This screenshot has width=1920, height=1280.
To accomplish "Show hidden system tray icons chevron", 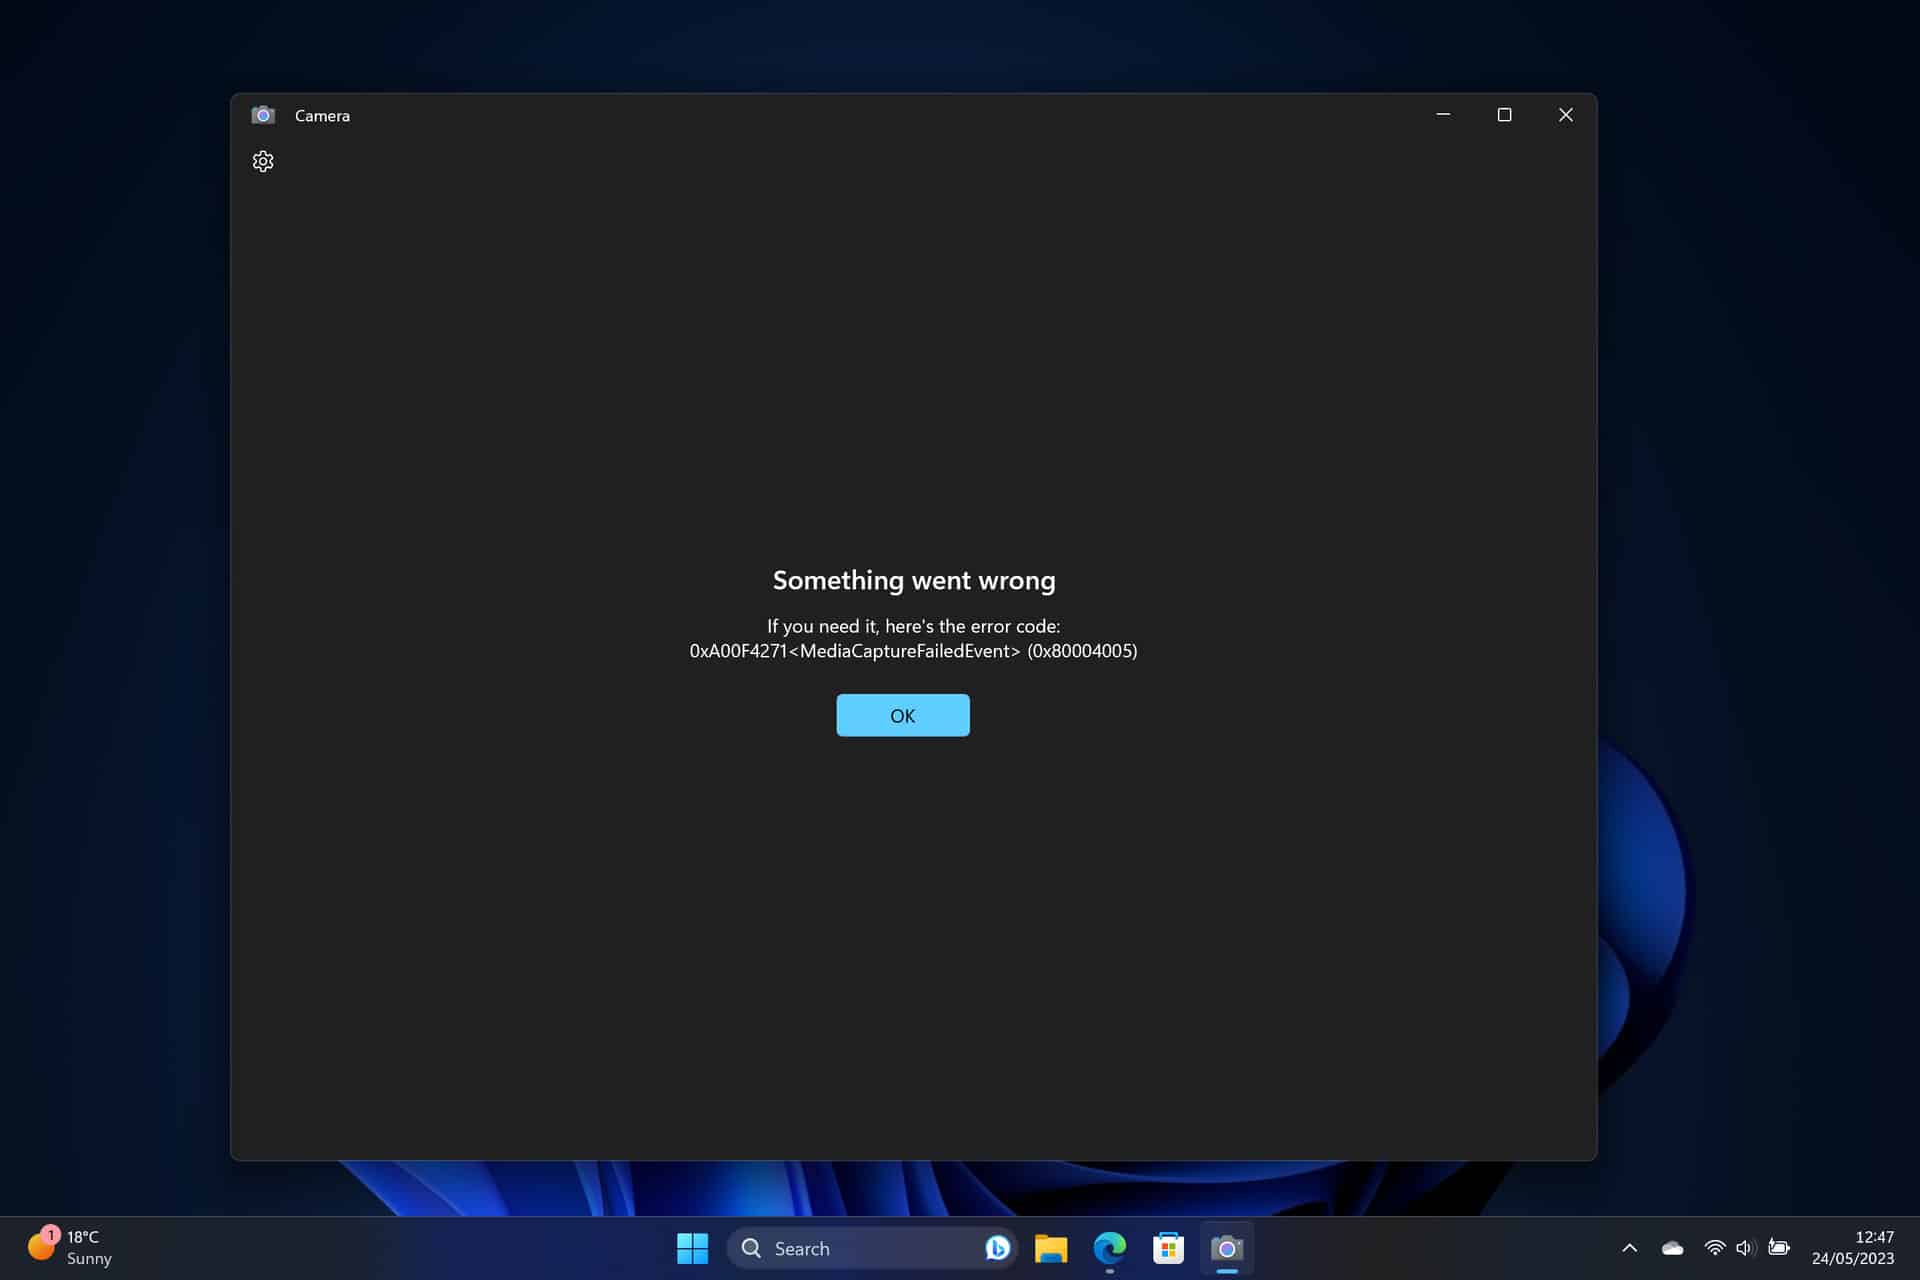I will (1629, 1248).
